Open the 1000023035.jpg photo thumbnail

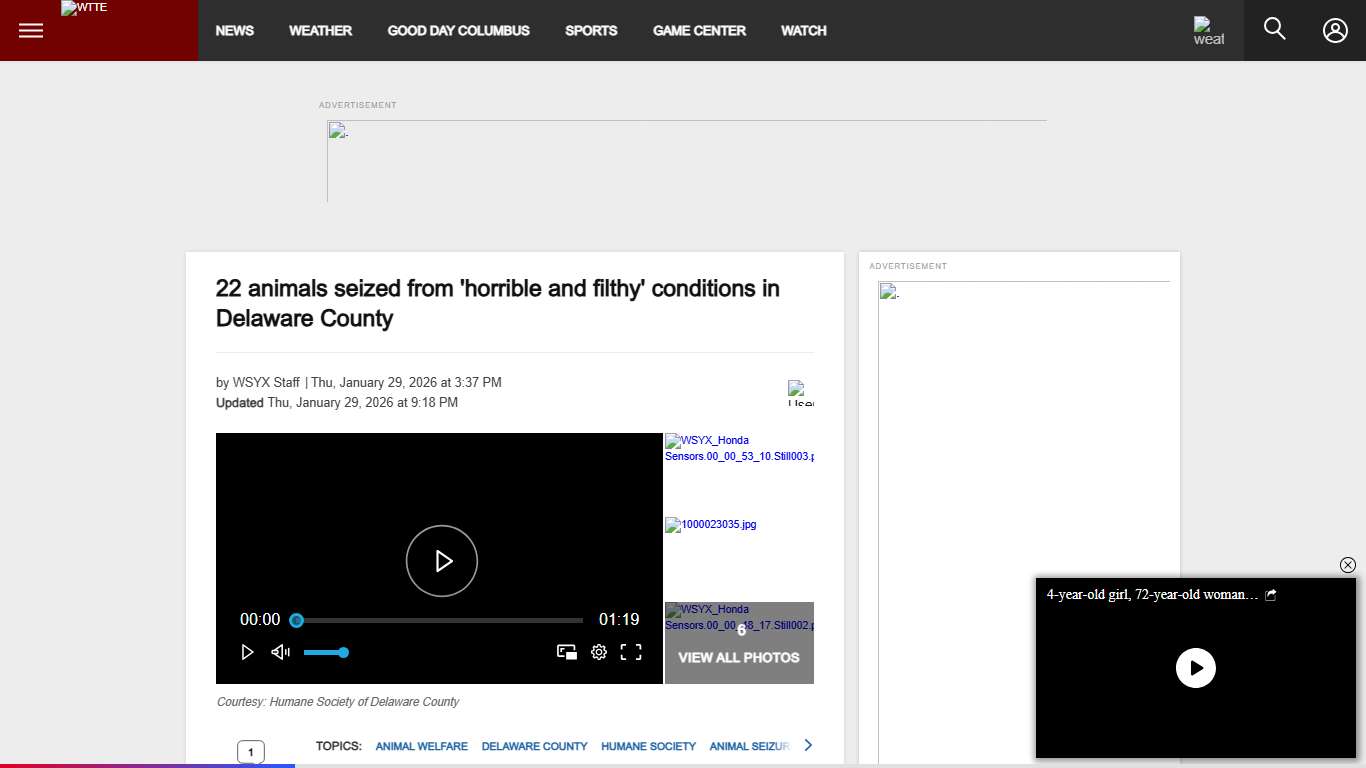pos(711,525)
